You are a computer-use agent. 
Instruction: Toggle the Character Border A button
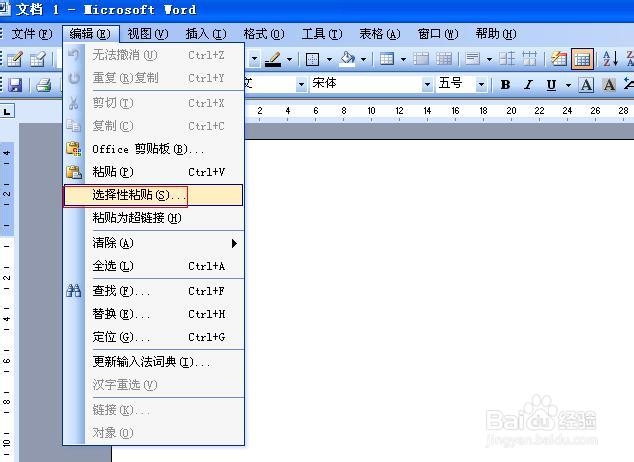(x=586, y=85)
